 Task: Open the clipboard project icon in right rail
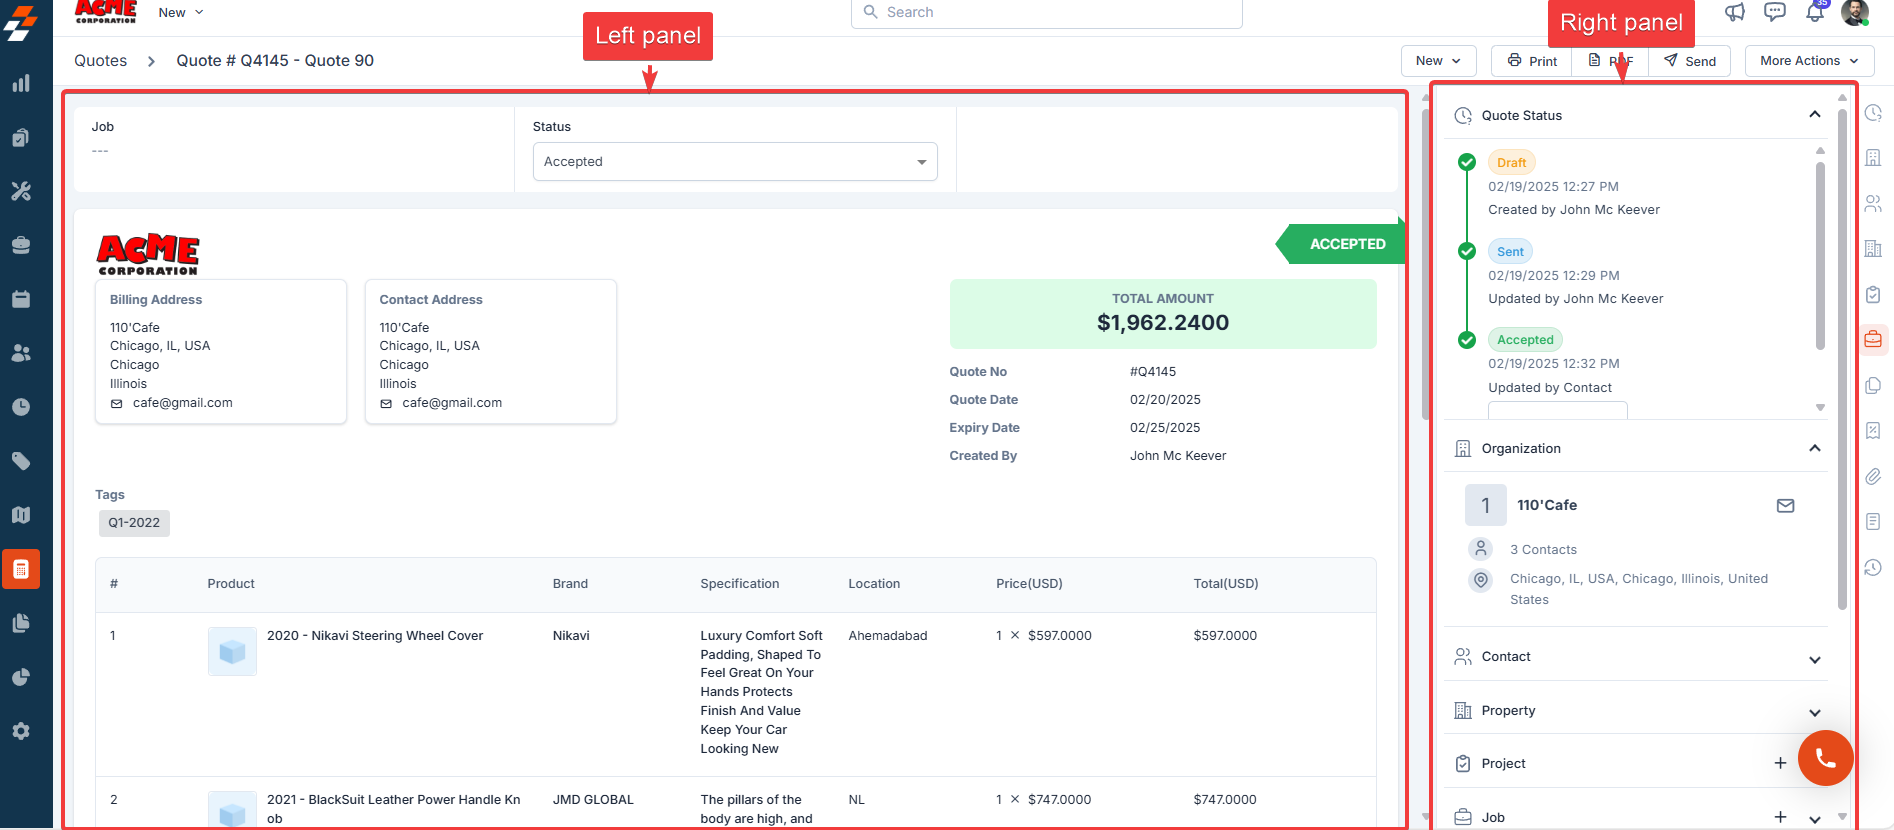pyautogui.click(x=1873, y=294)
